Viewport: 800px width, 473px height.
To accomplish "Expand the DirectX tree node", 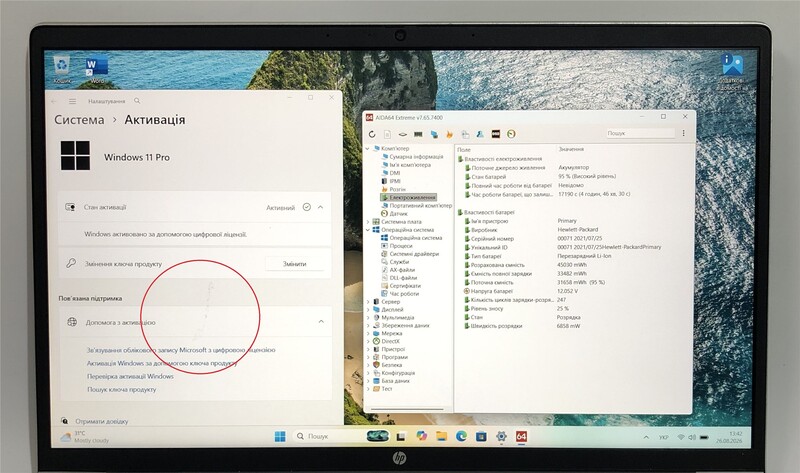I will (x=368, y=341).
